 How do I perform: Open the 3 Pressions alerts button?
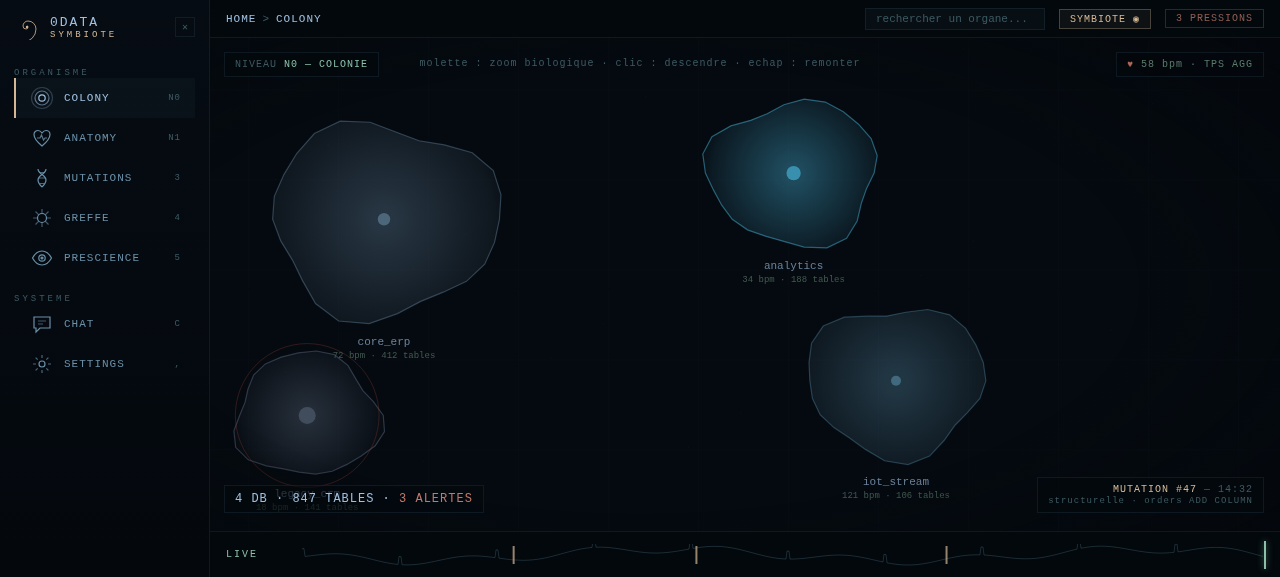[1214, 19]
